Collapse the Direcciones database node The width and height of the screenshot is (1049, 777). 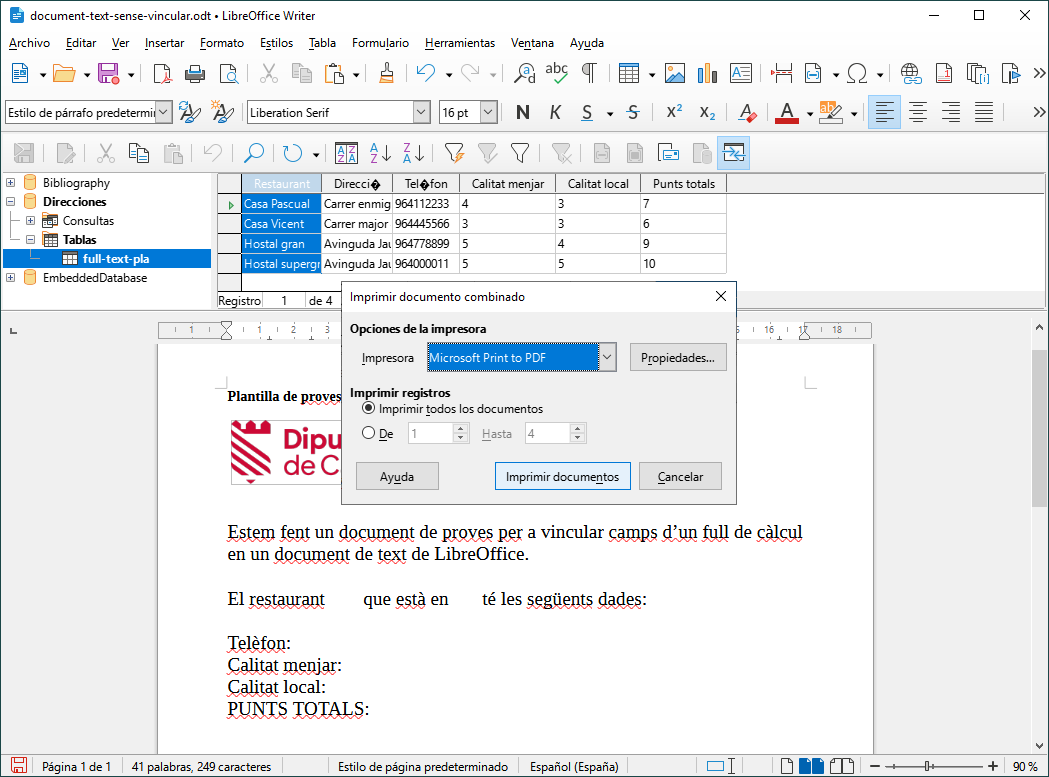(11, 201)
